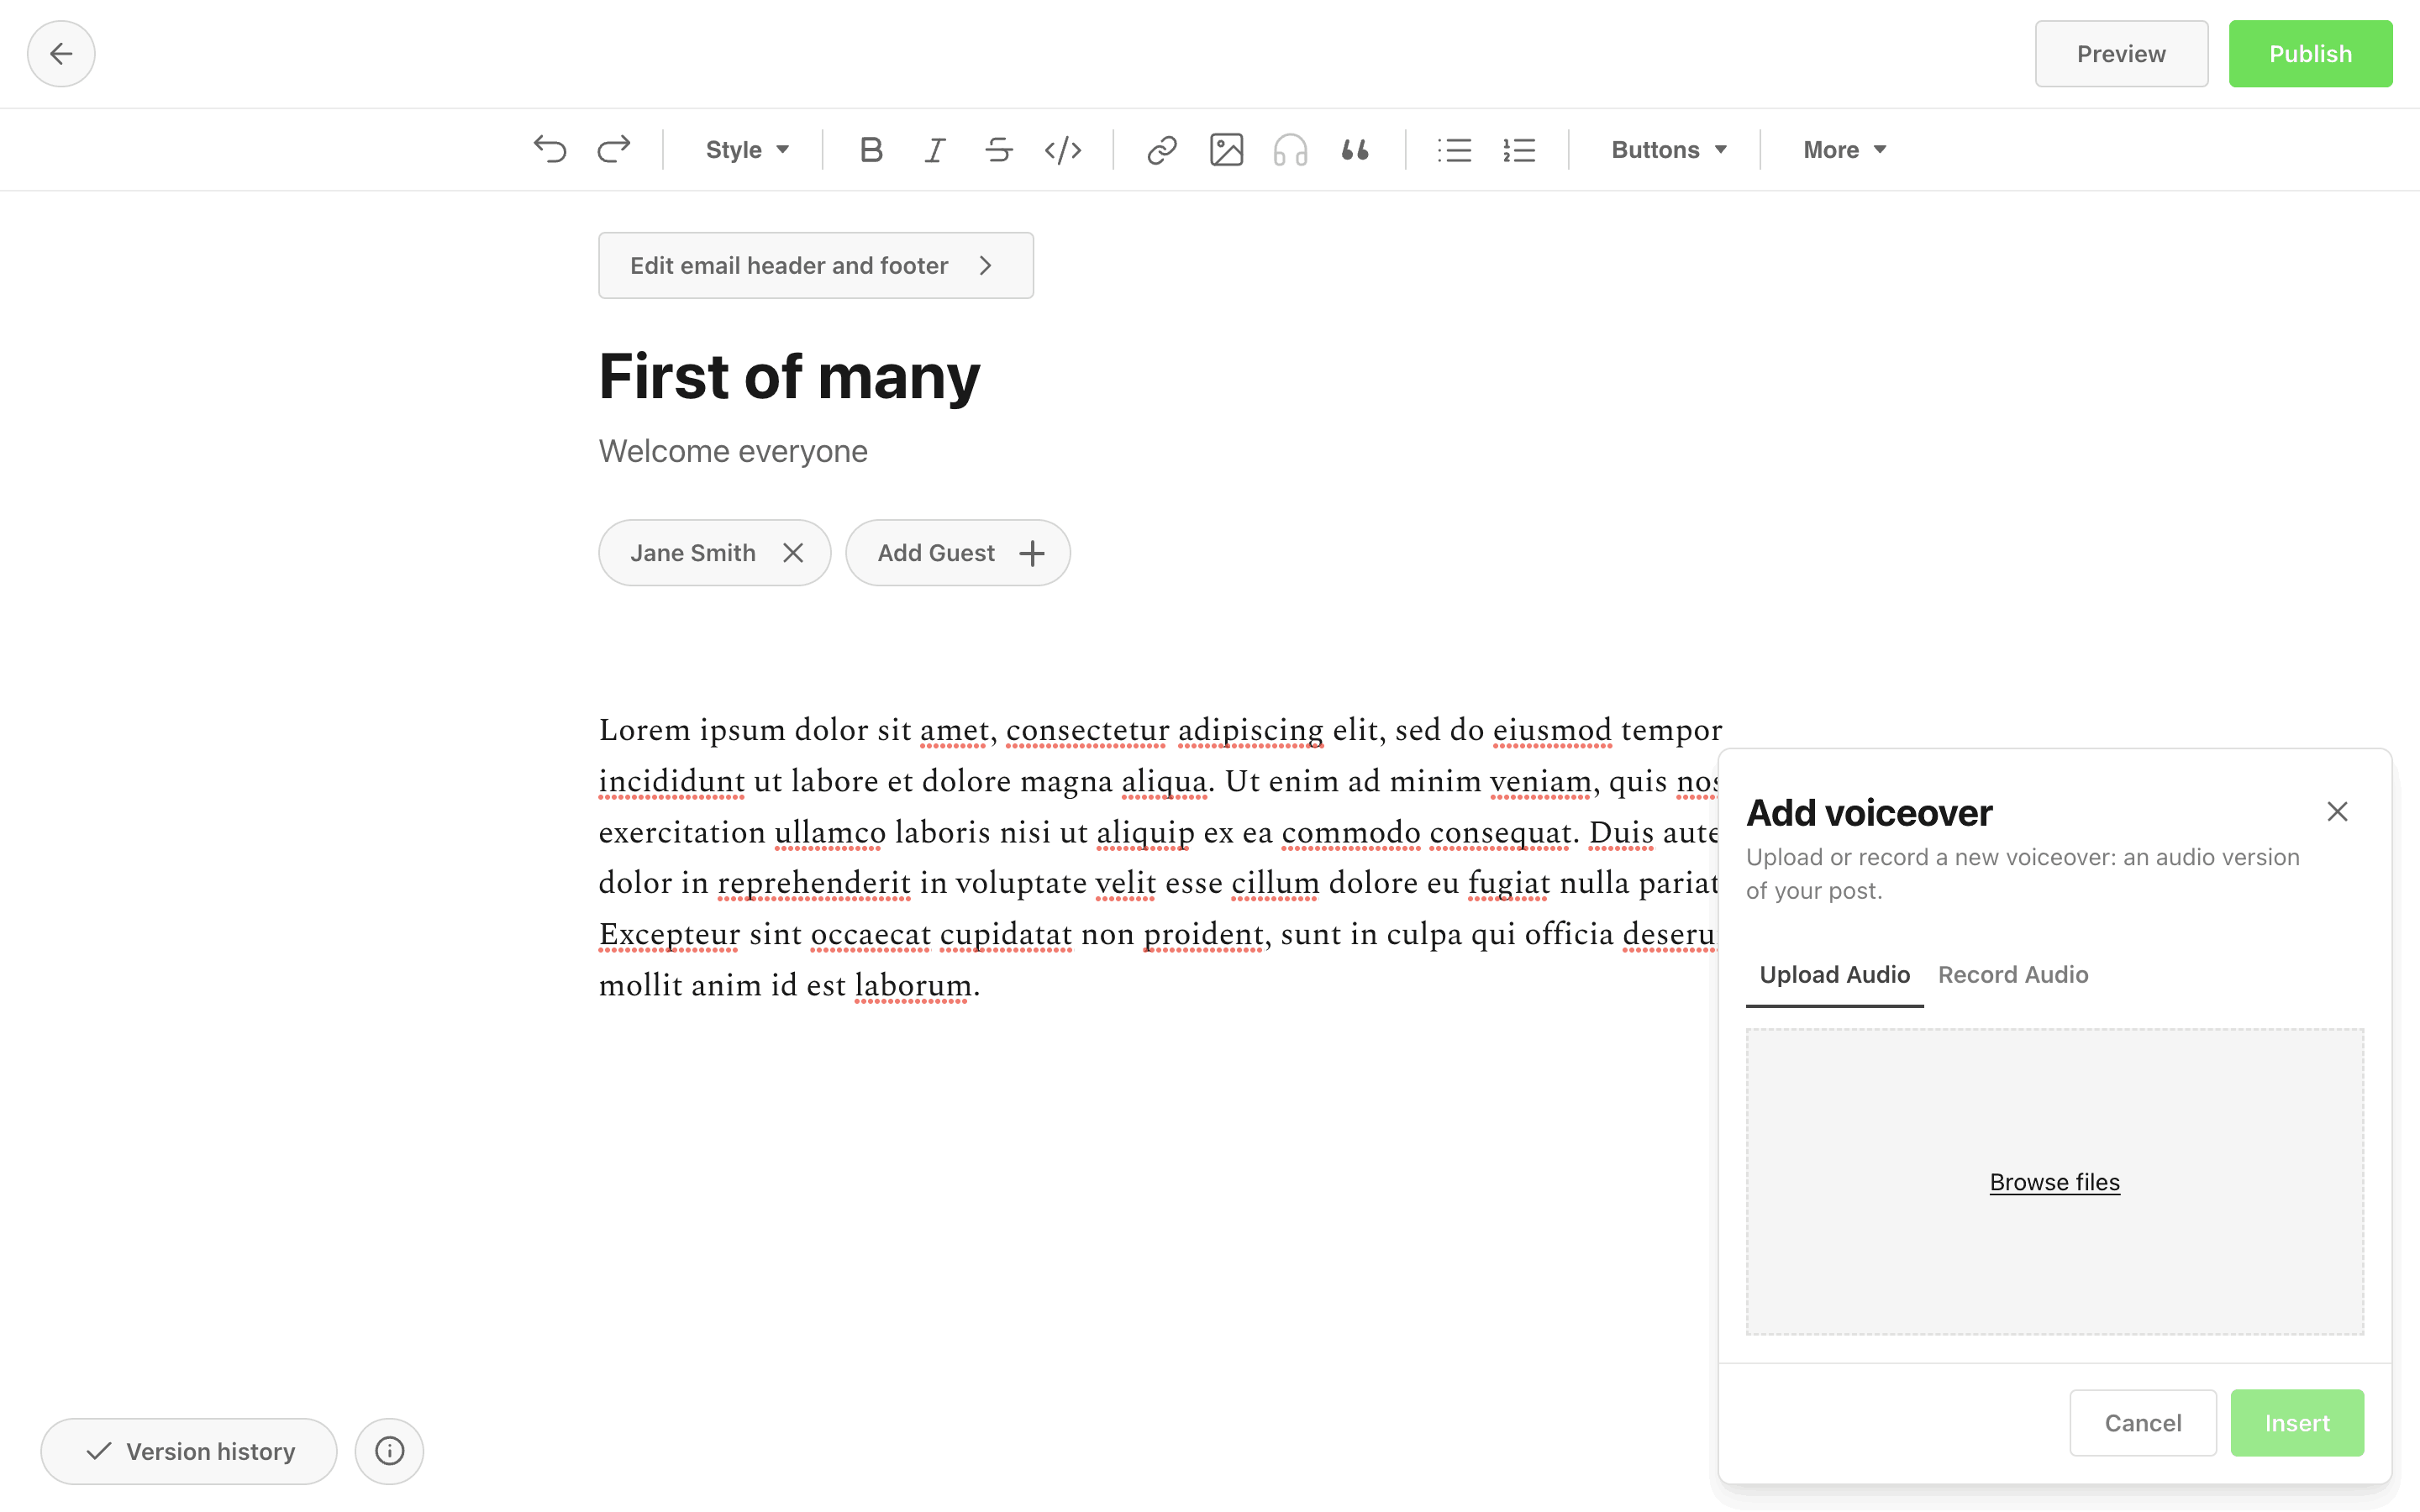2420x1512 pixels.
Task: Click the undo arrow icon
Action: click(x=550, y=150)
